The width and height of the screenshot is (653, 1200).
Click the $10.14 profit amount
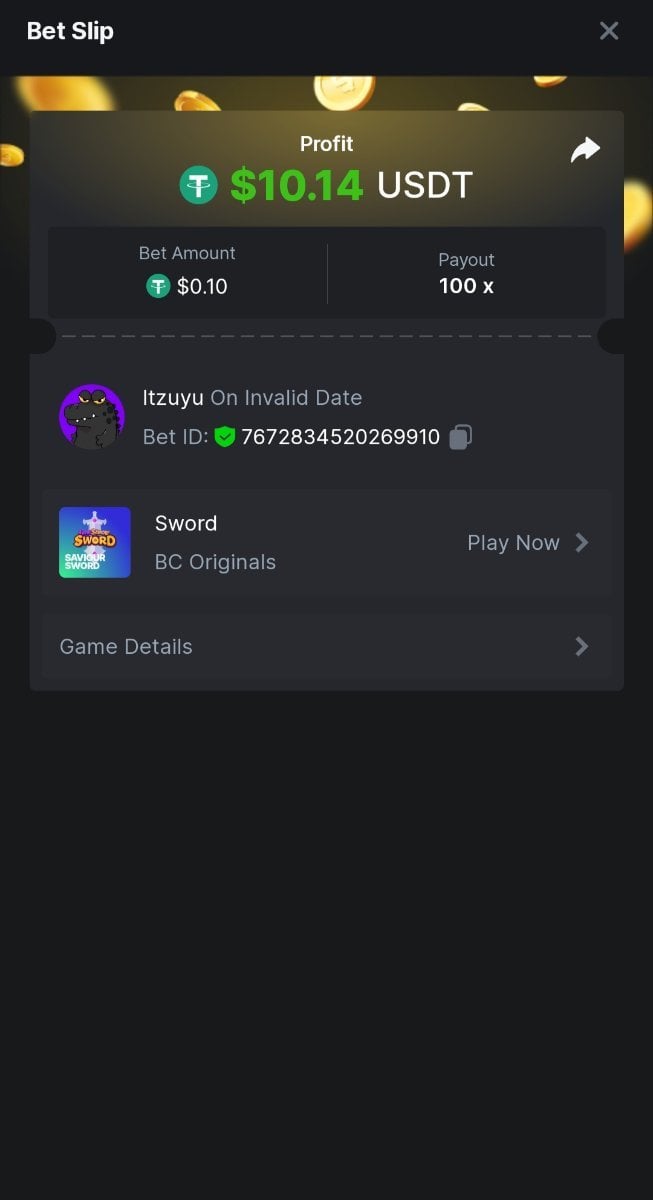[x=296, y=185]
